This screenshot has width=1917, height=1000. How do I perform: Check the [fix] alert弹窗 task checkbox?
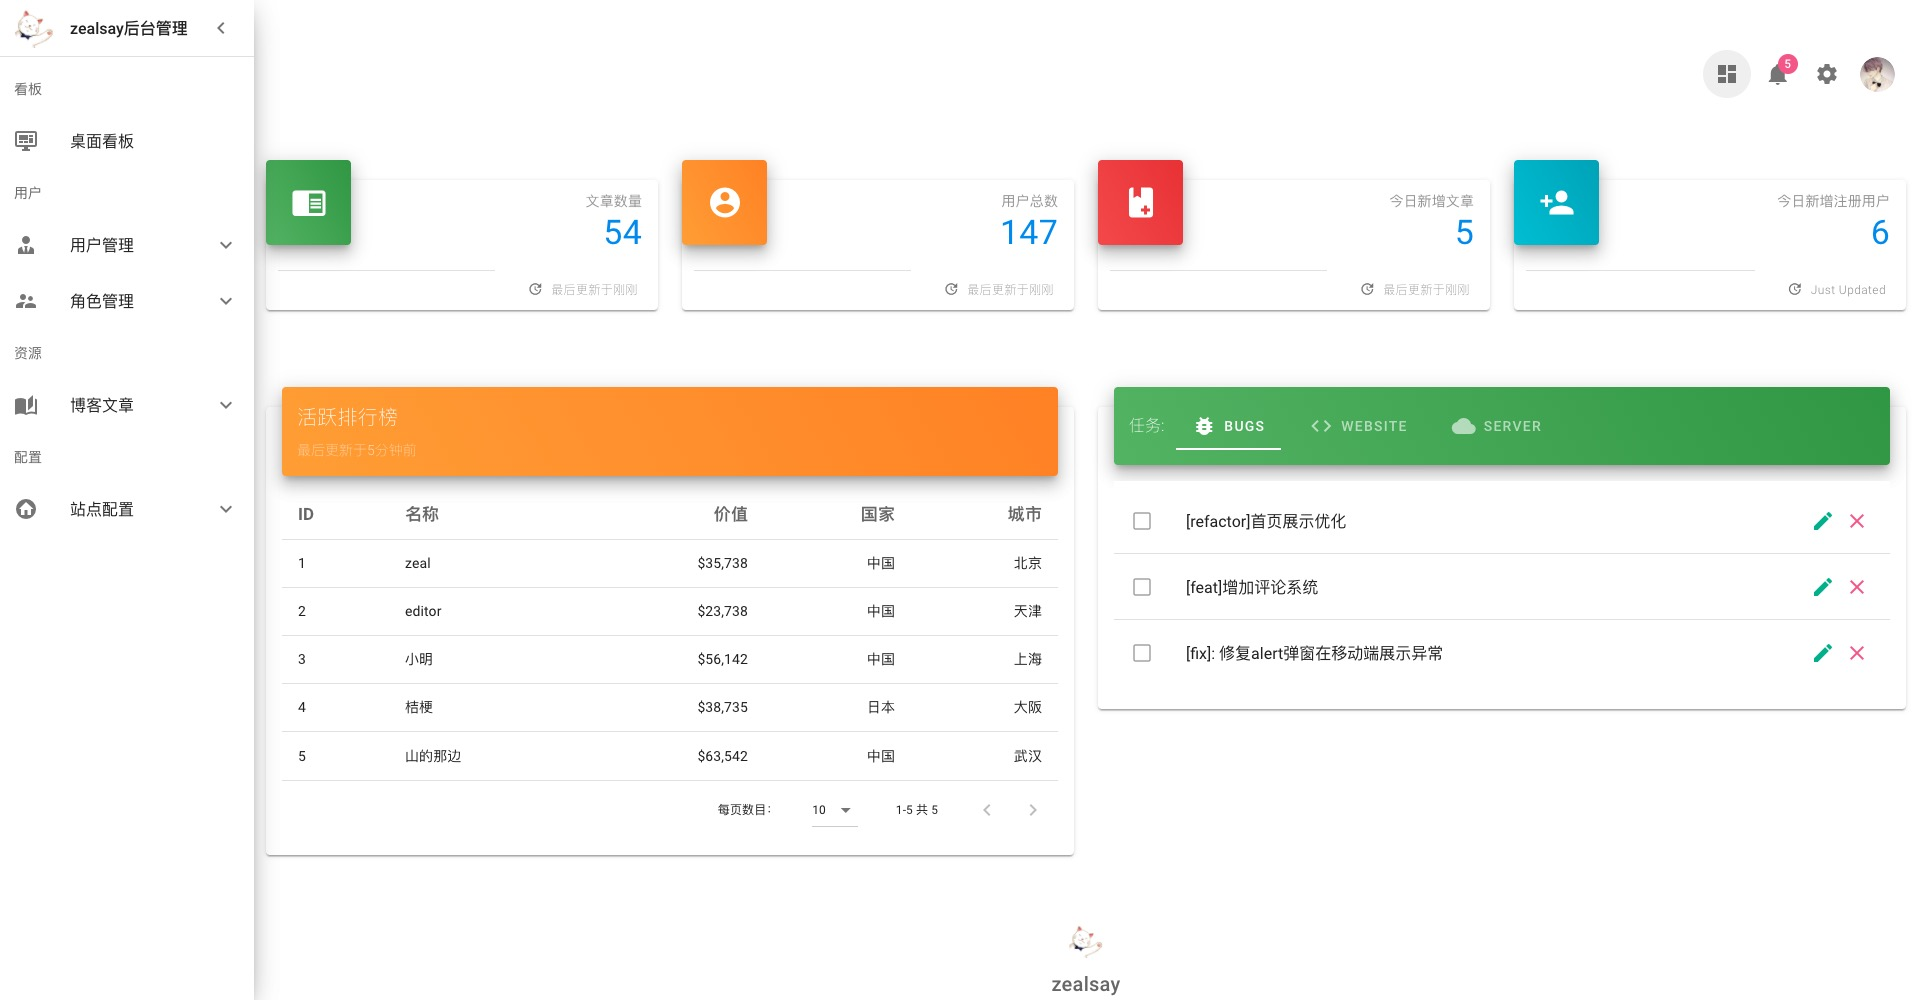(x=1142, y=653)
